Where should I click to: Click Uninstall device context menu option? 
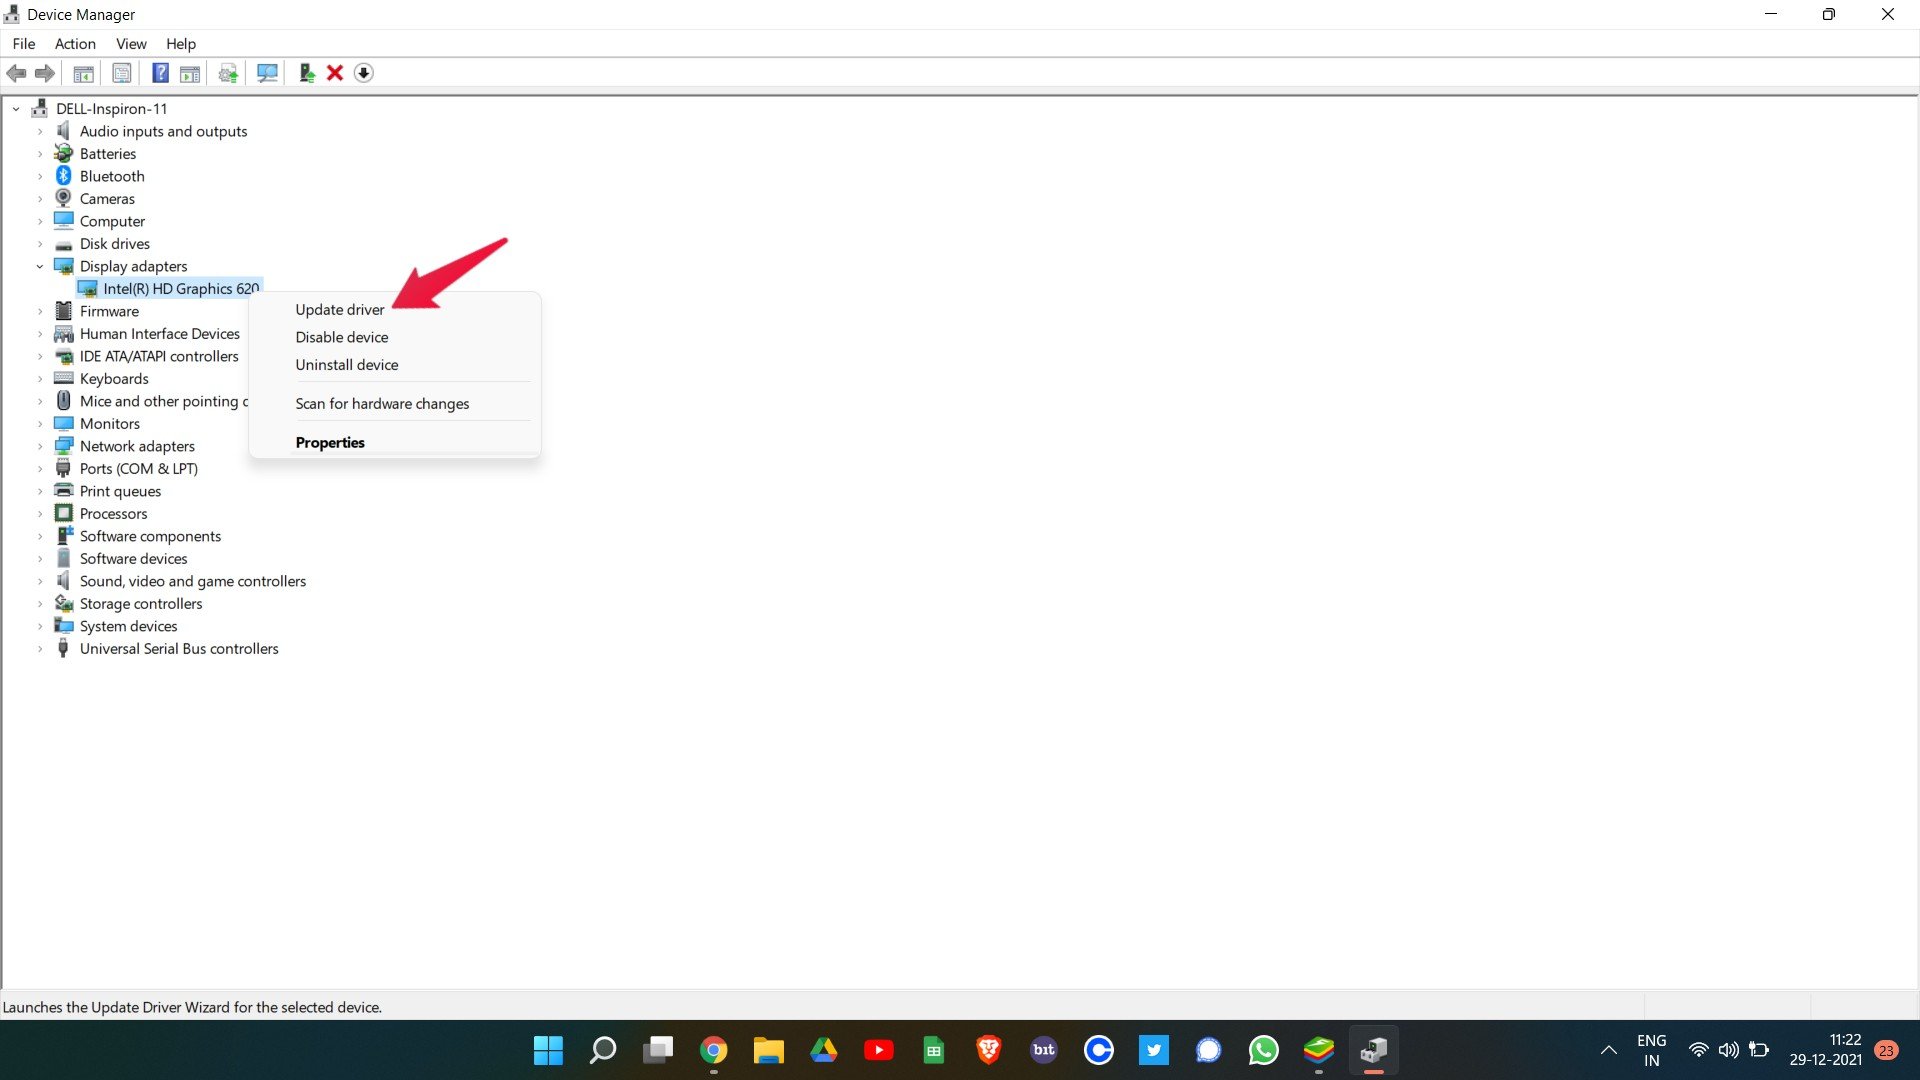[x=347, y=364]
